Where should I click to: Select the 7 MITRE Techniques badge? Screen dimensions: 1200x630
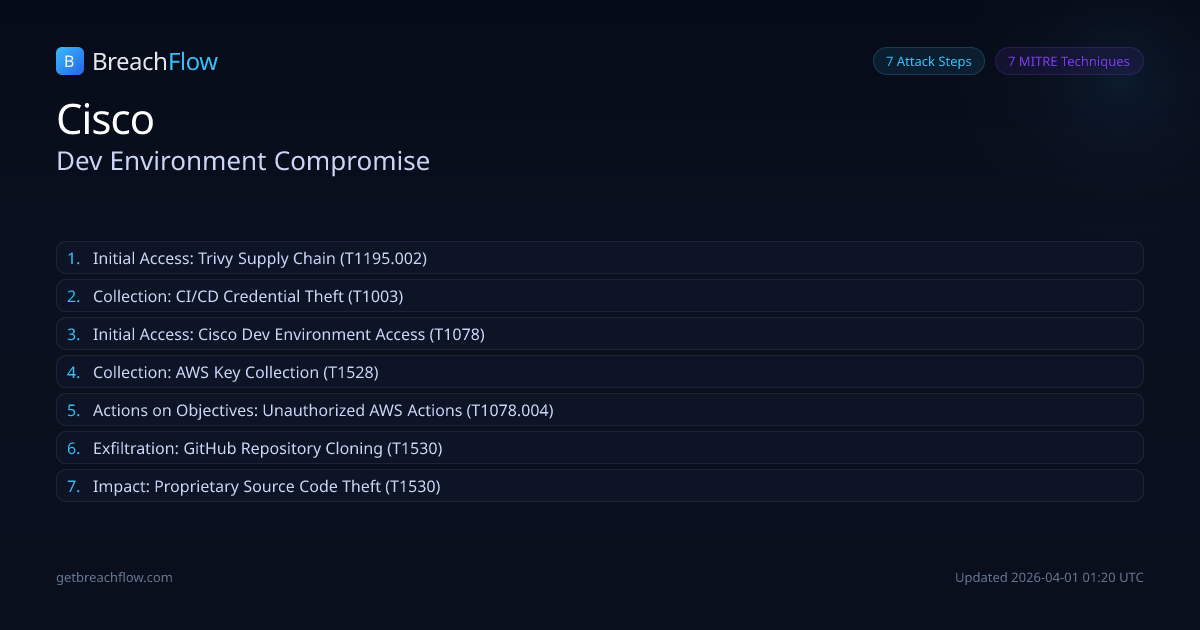[1068, 61]
